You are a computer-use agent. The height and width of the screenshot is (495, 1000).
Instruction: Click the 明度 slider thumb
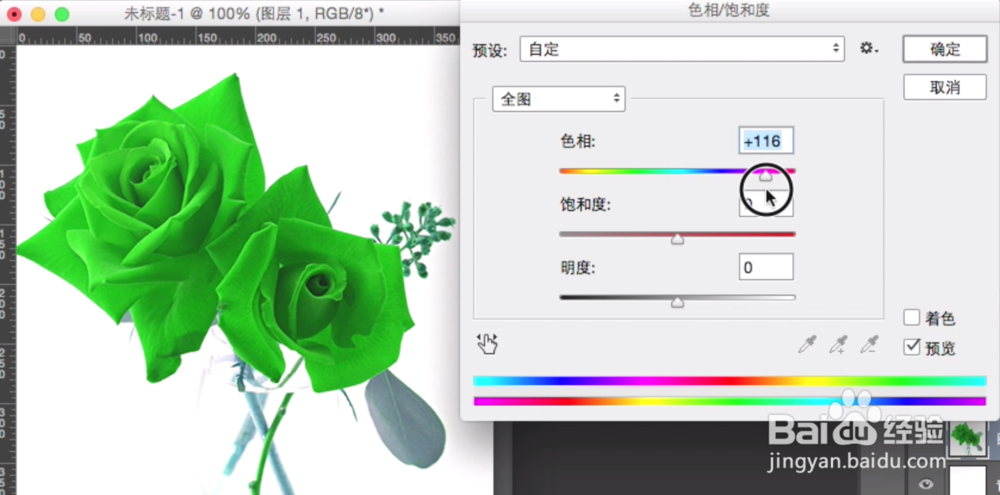click(677, 302)
